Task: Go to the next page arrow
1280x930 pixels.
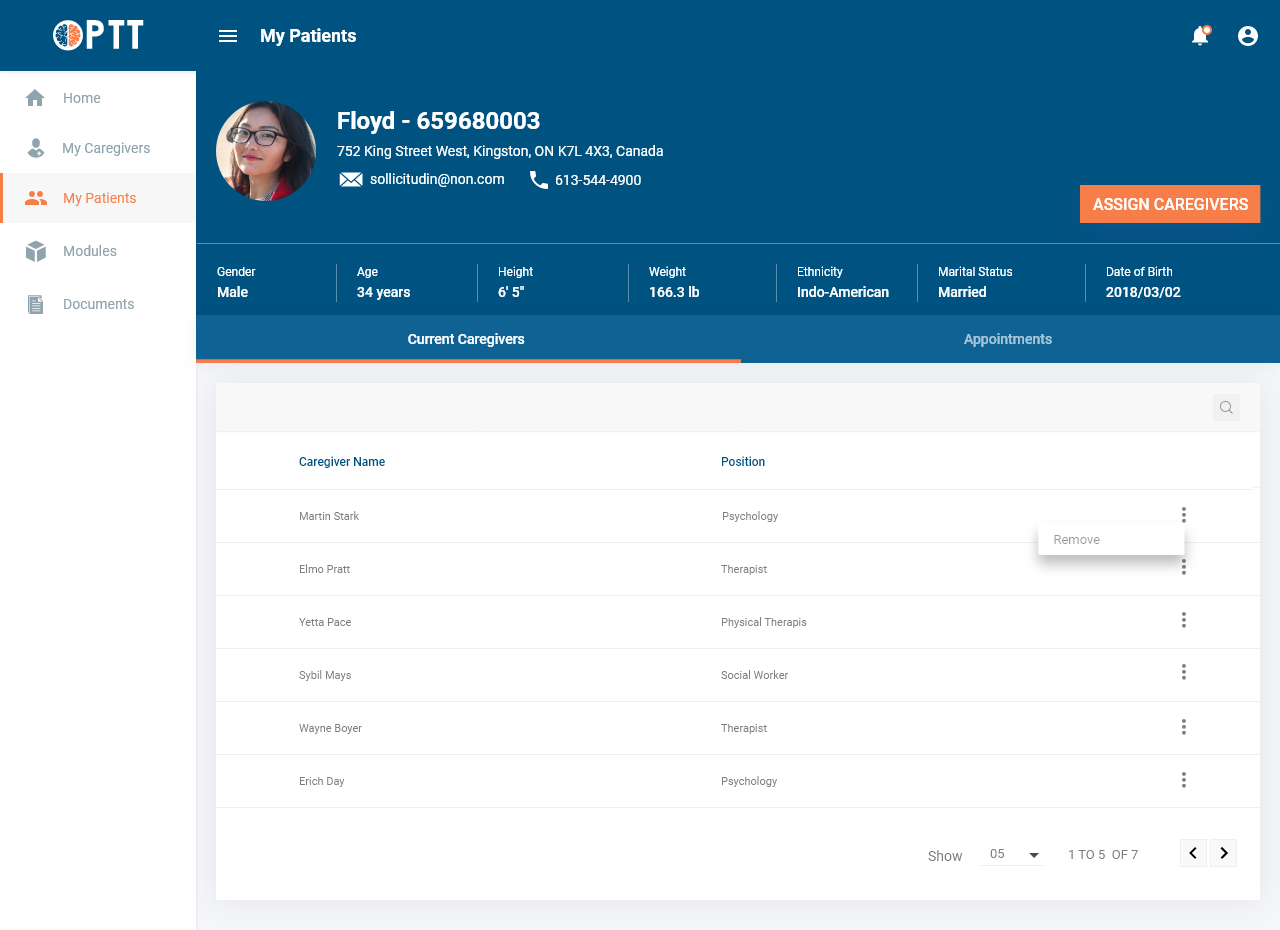Action: [1224, 853]
